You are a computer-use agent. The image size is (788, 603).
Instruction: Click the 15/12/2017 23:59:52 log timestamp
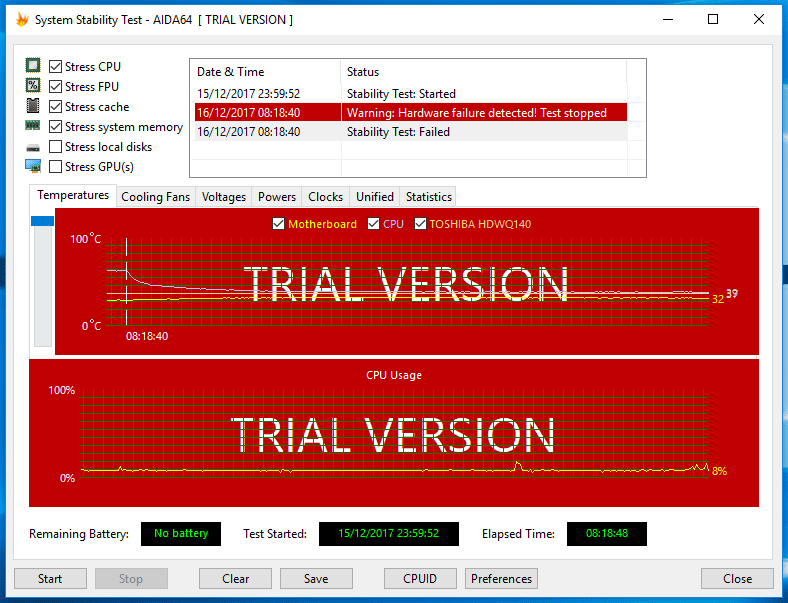tap(248, 94)
